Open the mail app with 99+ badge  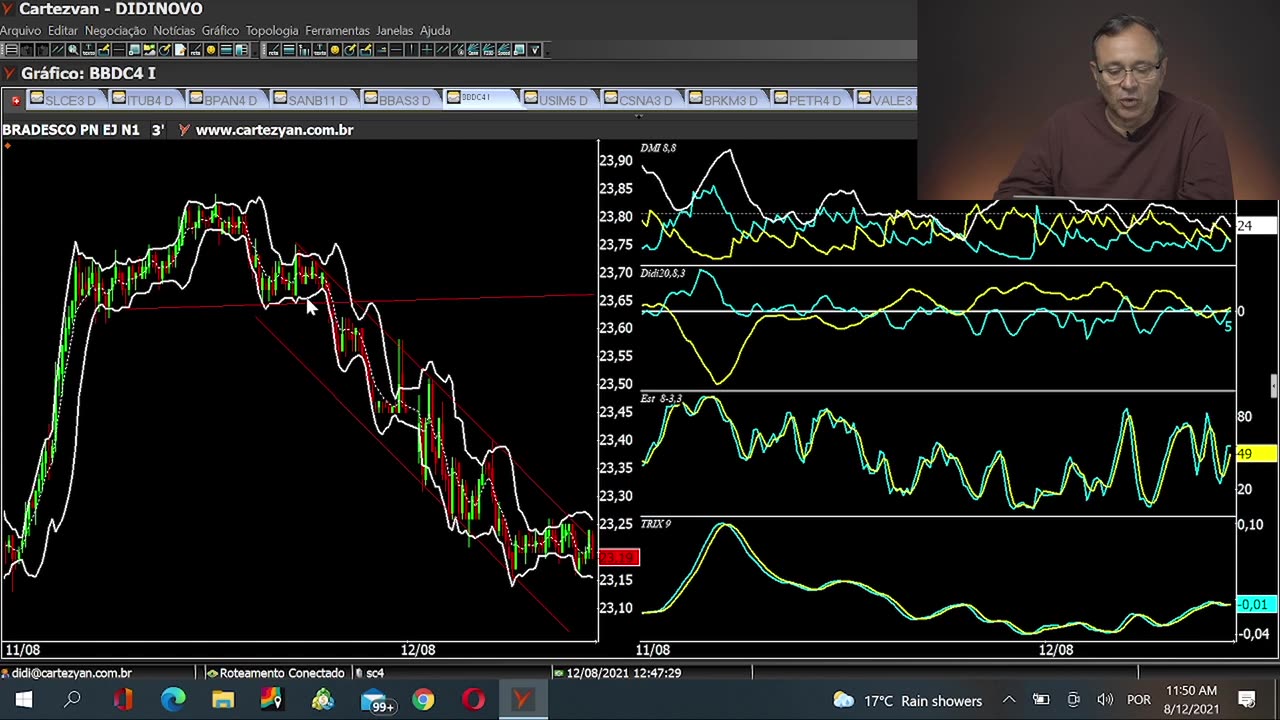376,701
